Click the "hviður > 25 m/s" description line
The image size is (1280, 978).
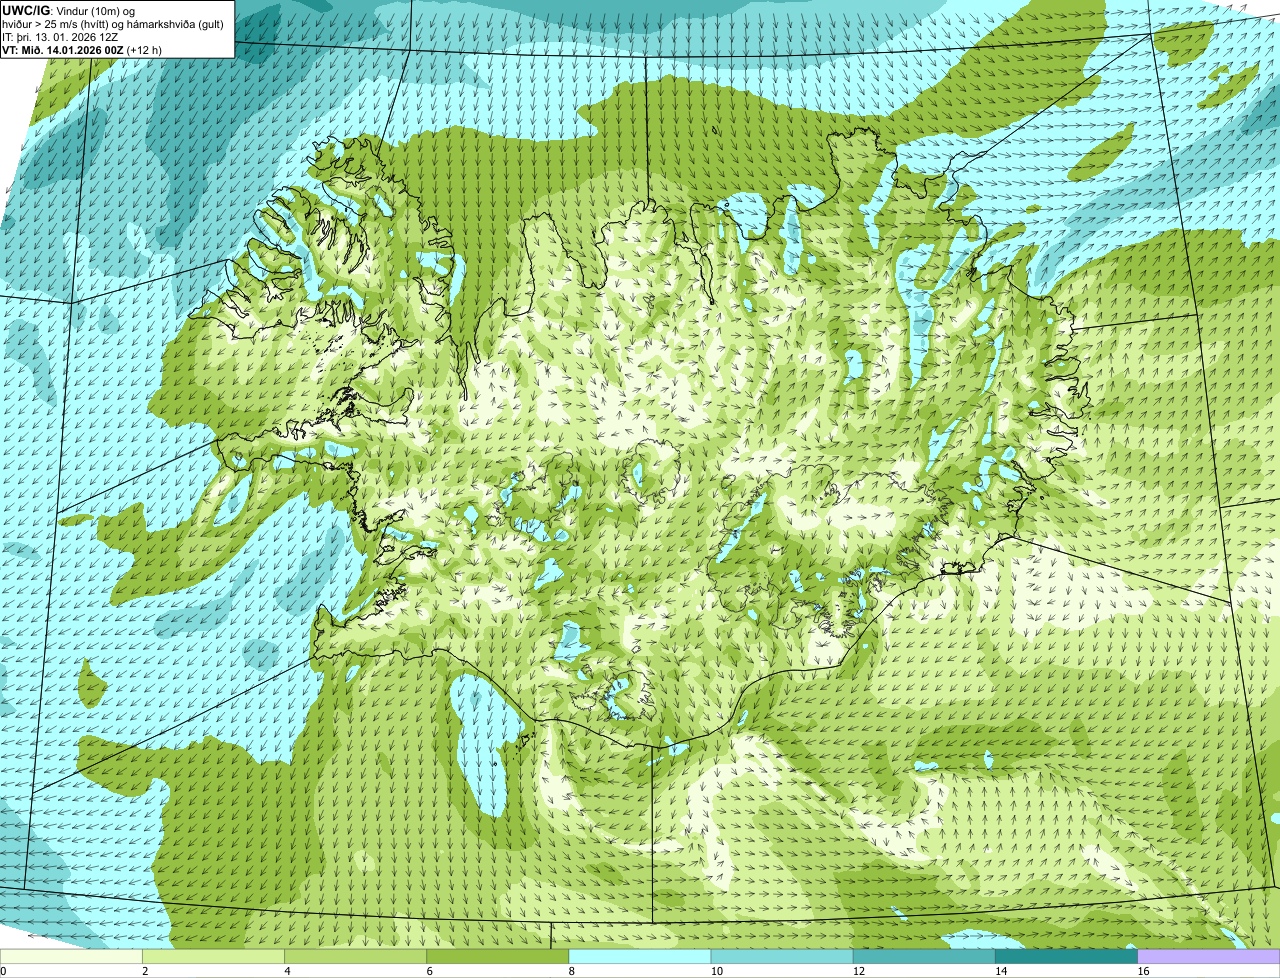(113, 24)
